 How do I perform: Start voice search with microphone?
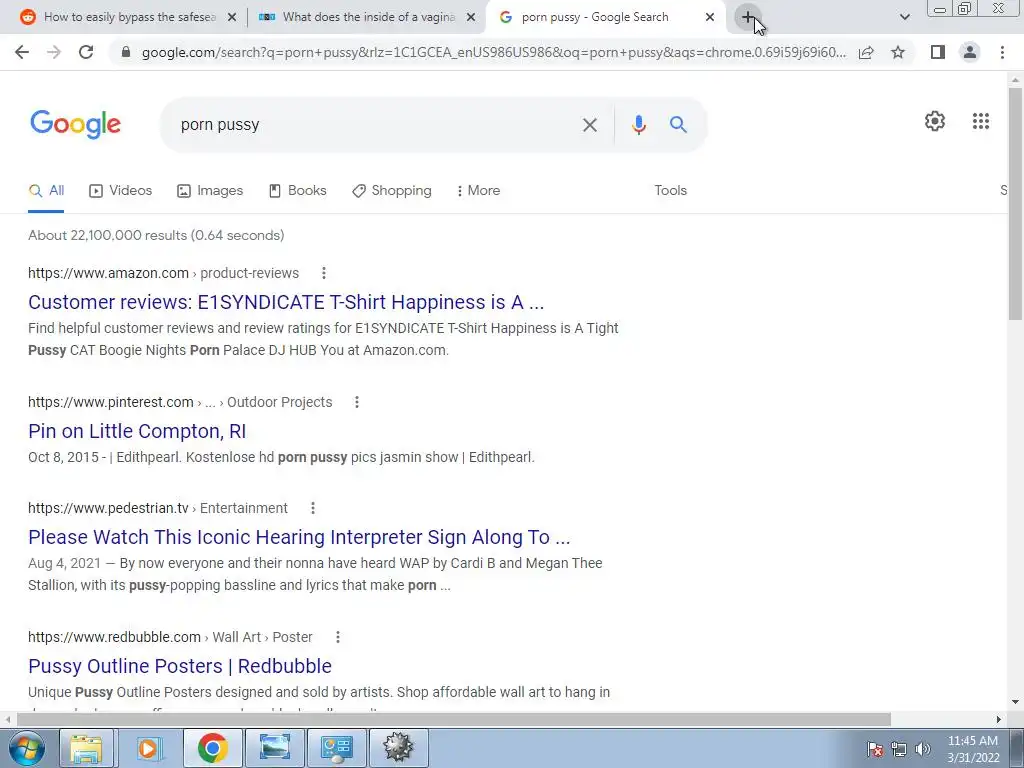[x=639, y=125]
